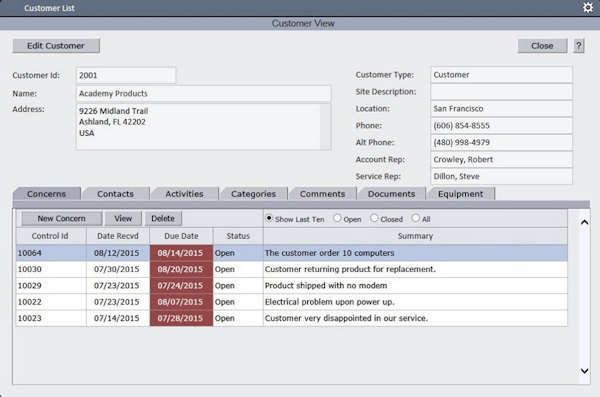Click summary 'The customer order 10 computers'
Viewport: 600px width, 397px height.
tap(329, 253)
